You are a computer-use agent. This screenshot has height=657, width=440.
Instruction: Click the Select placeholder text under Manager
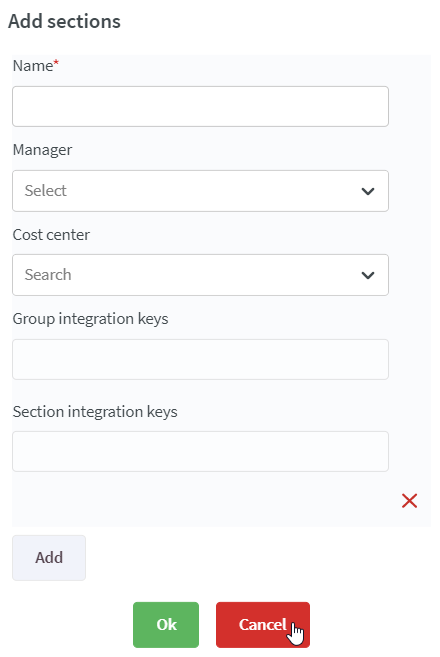[46, 191]
